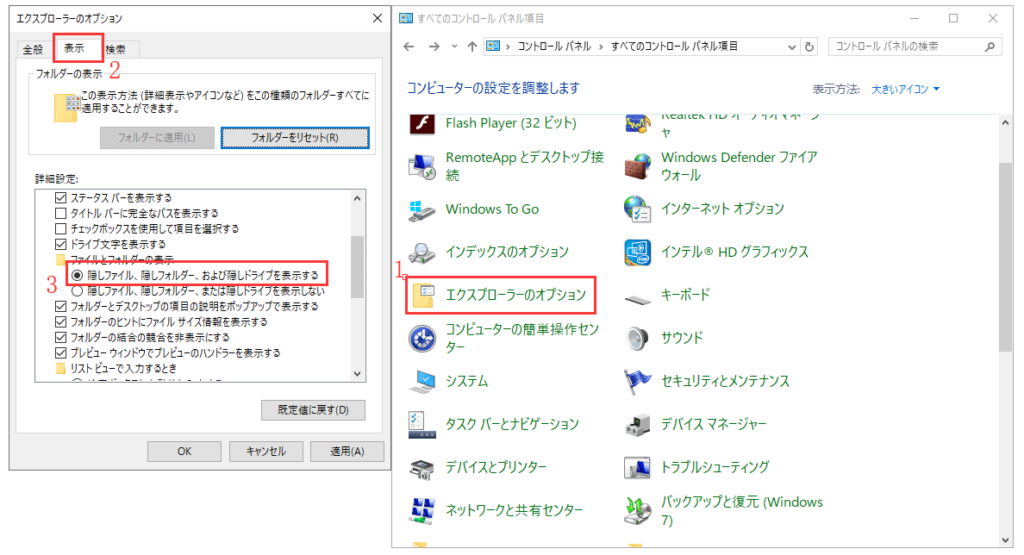Toggle ドライブ文字を表示する checkbox

(61, 244)
